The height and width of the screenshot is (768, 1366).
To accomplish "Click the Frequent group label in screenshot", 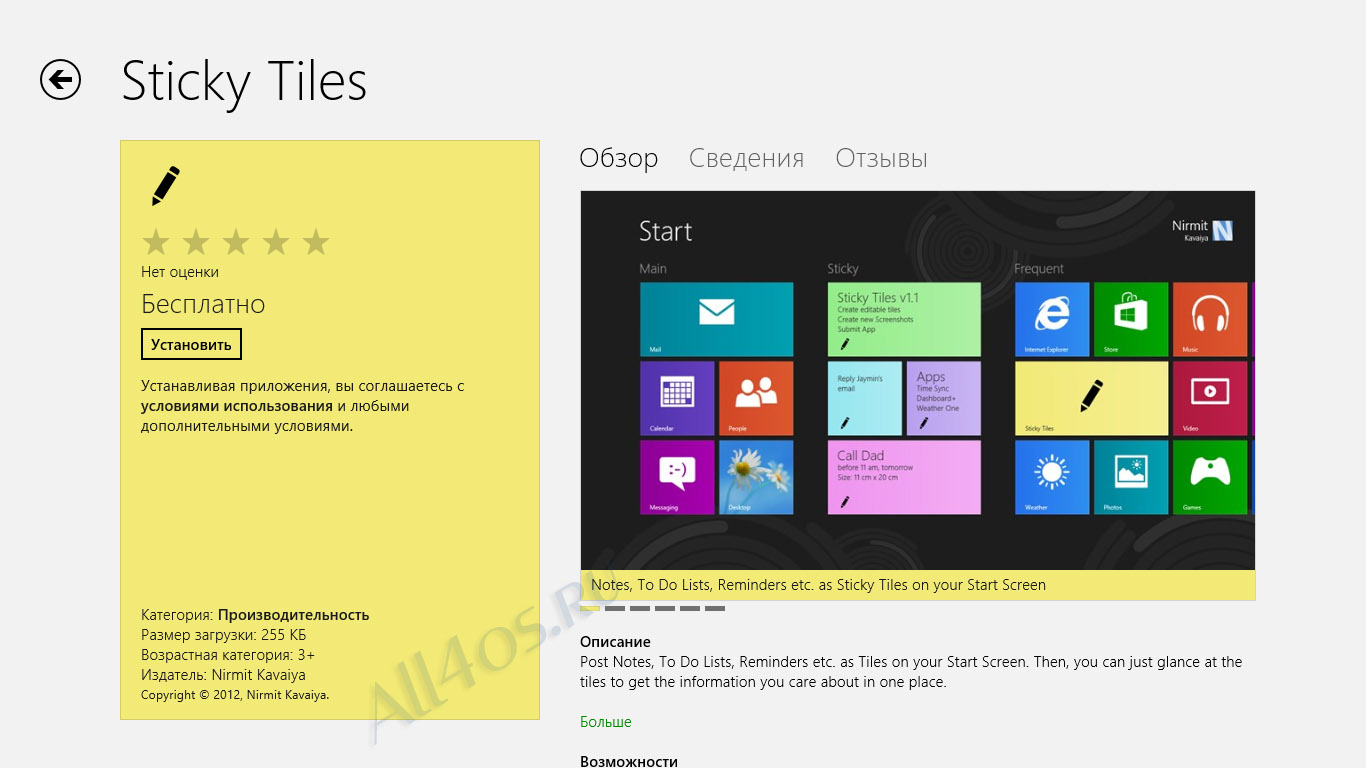I will pyautogui.click(x=1039, y=268).
